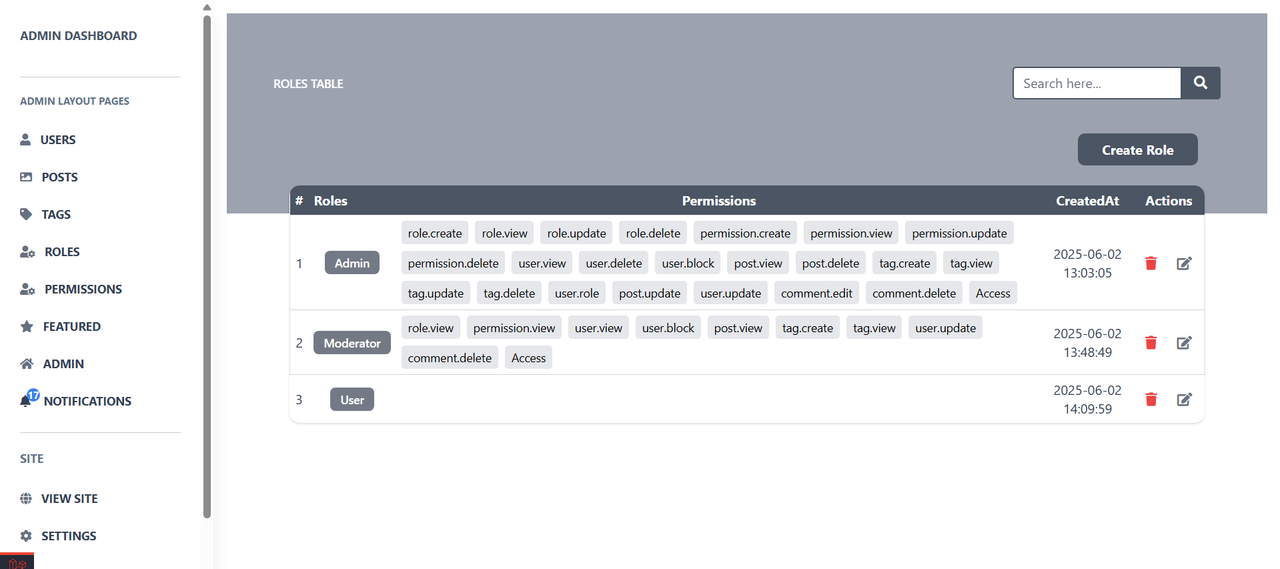The width and height of the screenshot is (1280, 569).
Task: Click the Roles column header
Action: tap(331, 201)
